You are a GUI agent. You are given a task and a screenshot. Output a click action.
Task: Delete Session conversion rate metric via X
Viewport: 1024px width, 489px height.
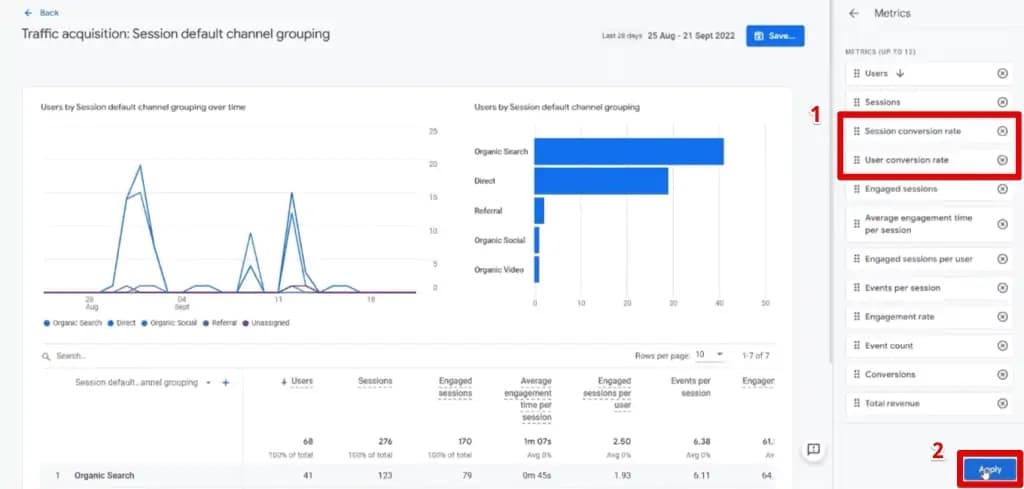[1002, 131]
